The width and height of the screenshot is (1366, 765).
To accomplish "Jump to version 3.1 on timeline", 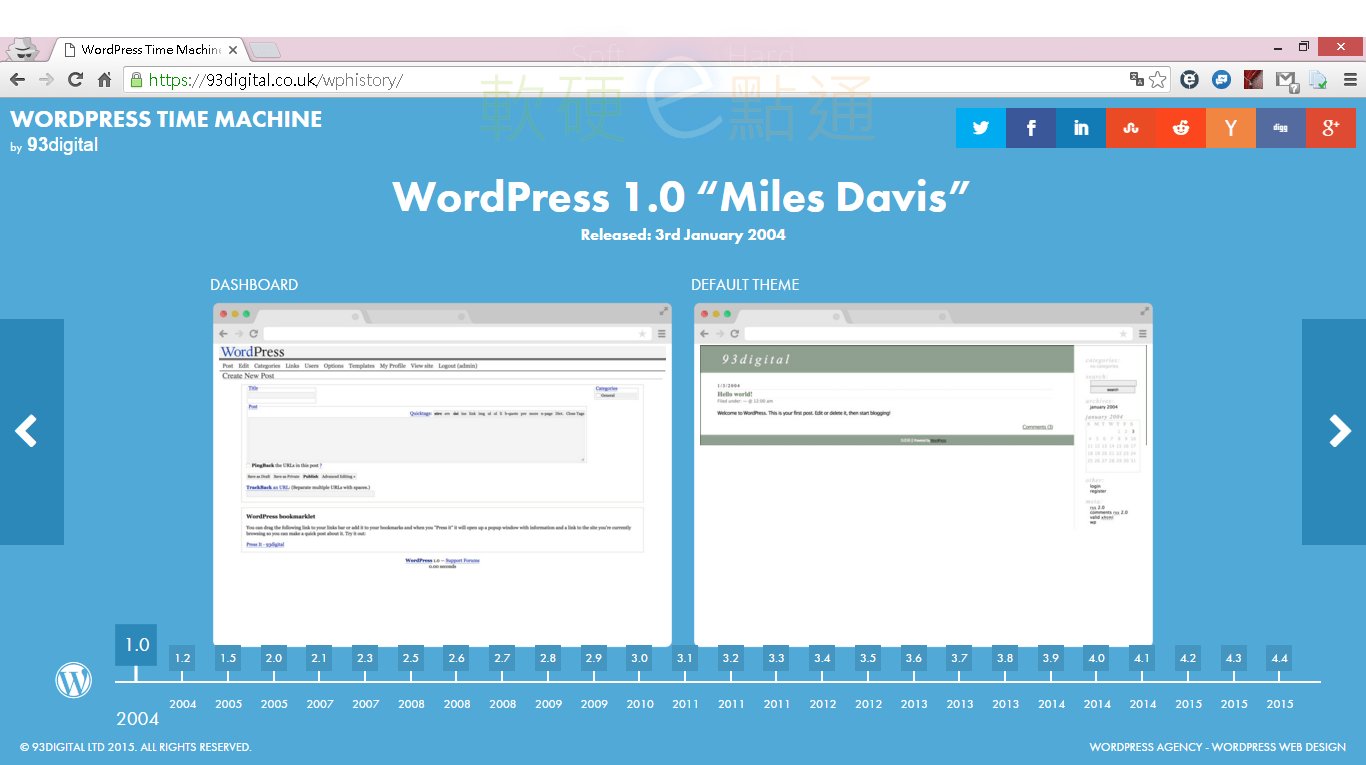I will click(x=685, y=658).
